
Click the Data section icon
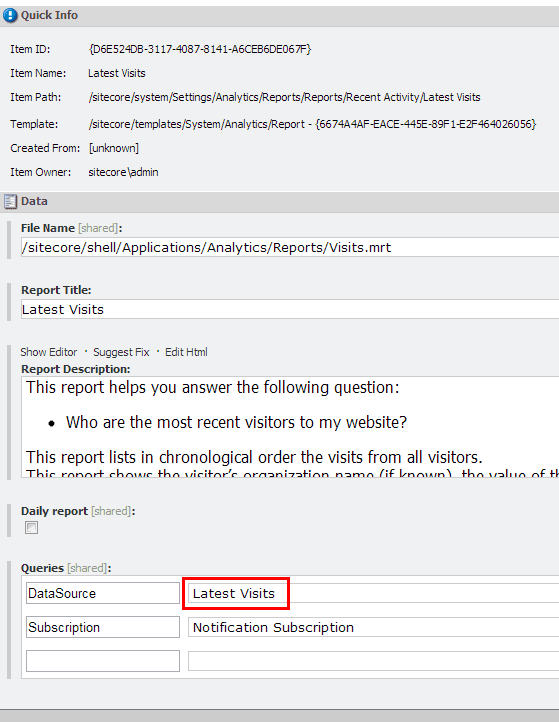pos(10,201)
